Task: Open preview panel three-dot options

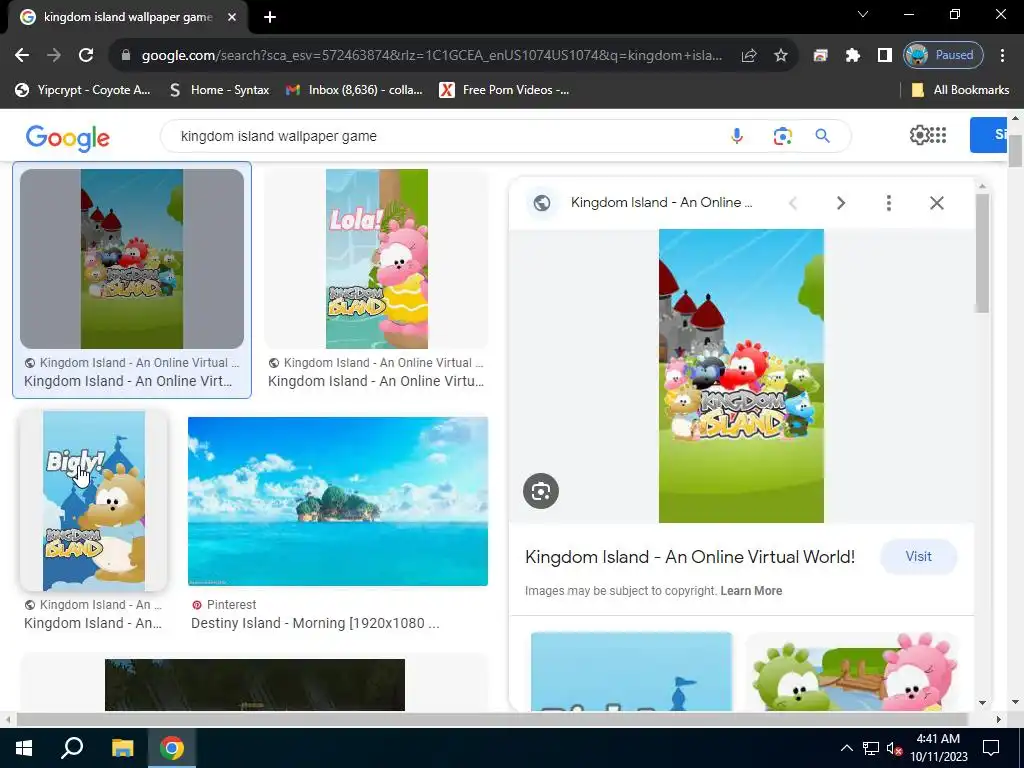Action: coord(888,203)
